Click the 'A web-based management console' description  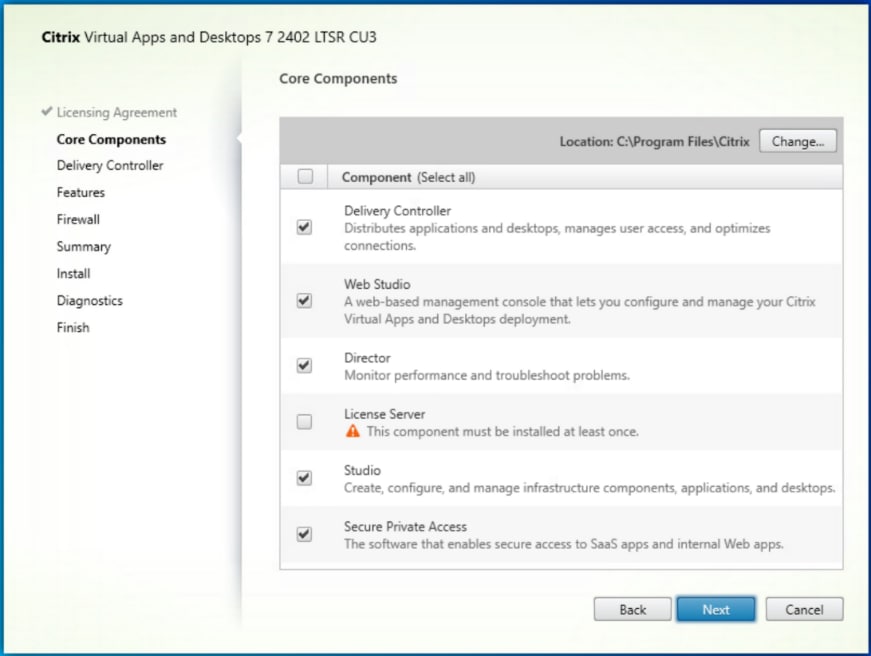click(x=580, y=311)
